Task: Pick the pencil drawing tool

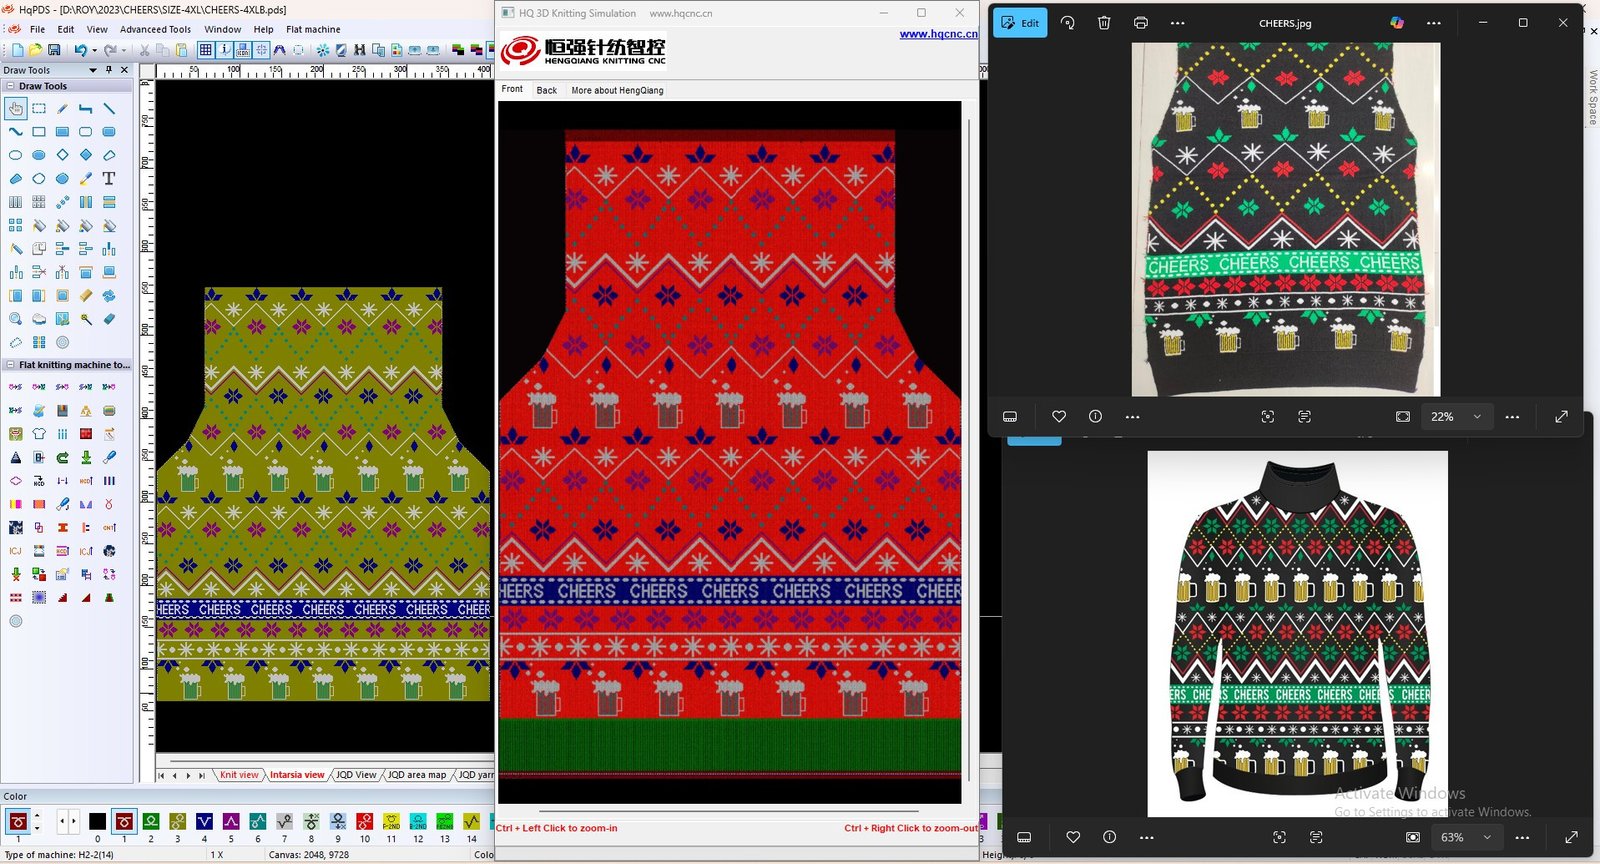Action: pos(62,108)
